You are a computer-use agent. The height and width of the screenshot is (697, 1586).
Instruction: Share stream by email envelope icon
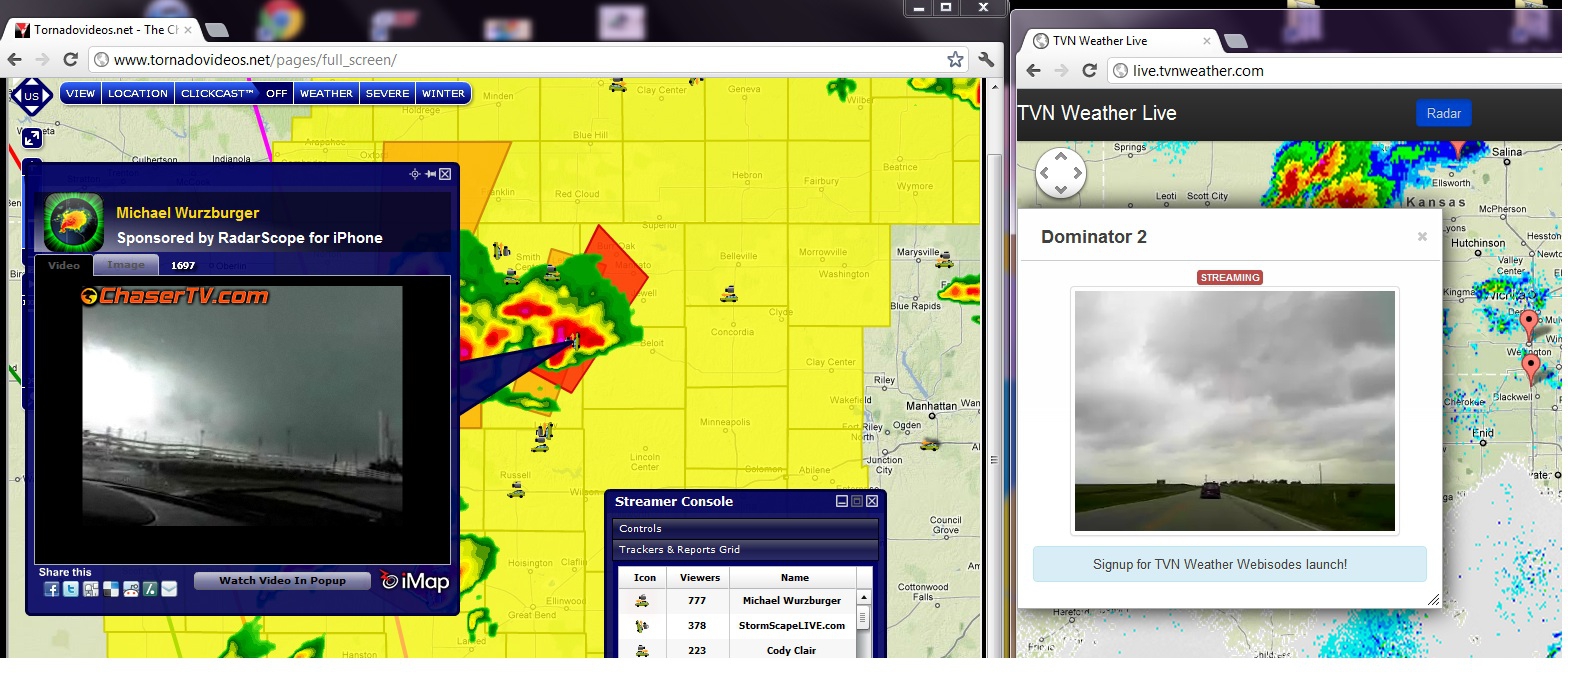(169, 589)
